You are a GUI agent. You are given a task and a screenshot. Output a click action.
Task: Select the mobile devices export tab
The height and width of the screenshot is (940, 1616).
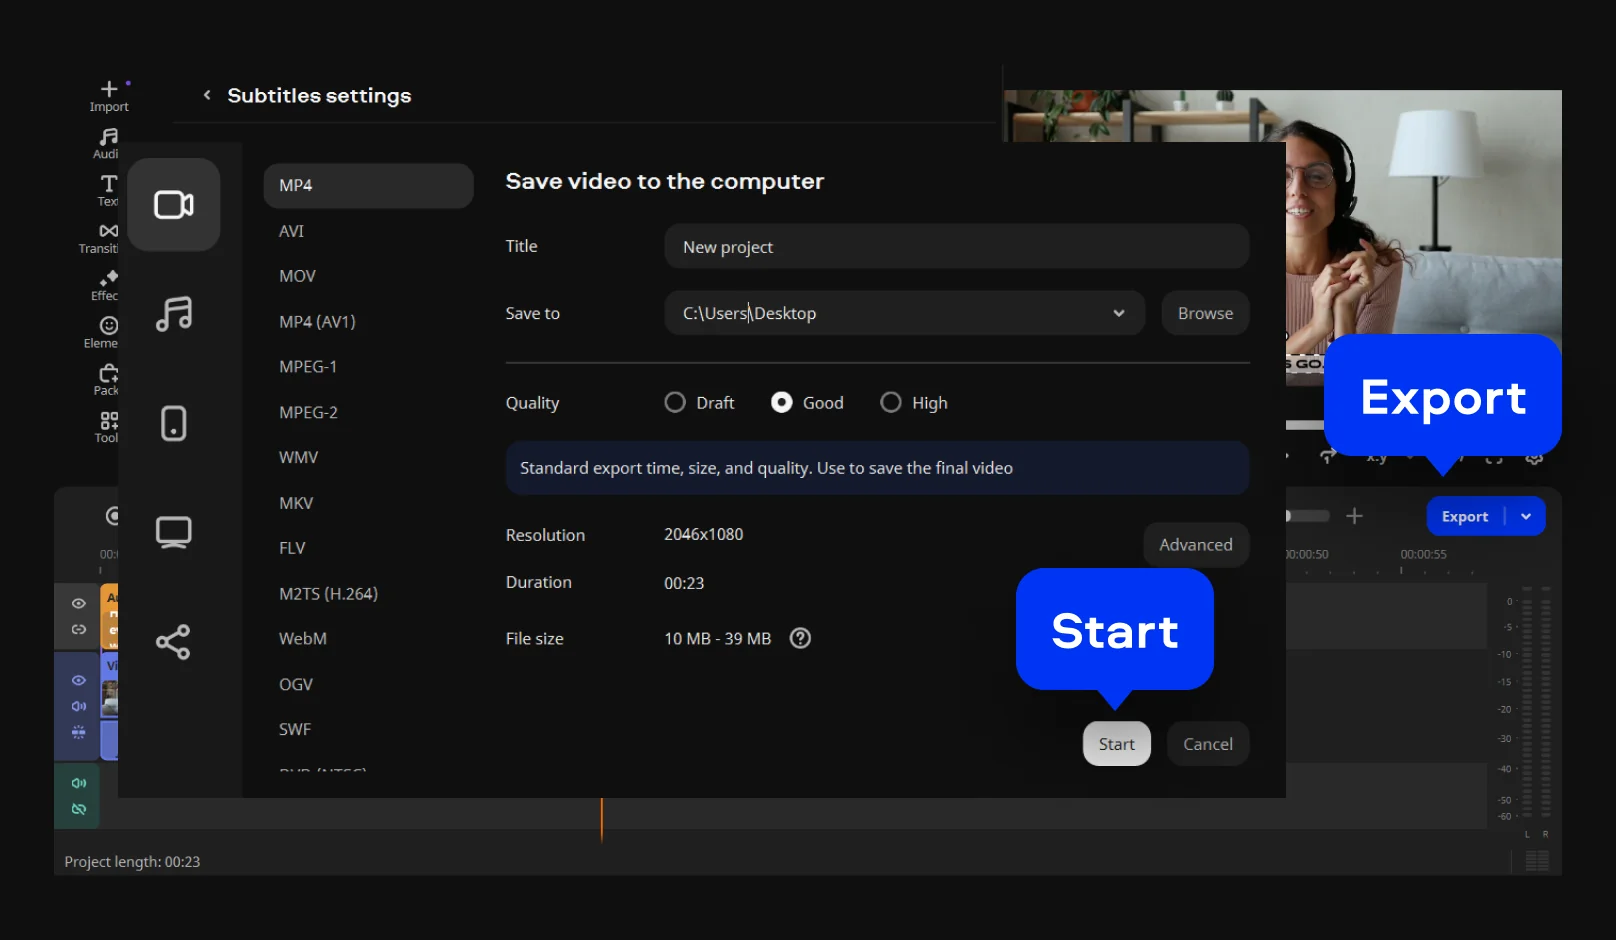coord(174,423)
